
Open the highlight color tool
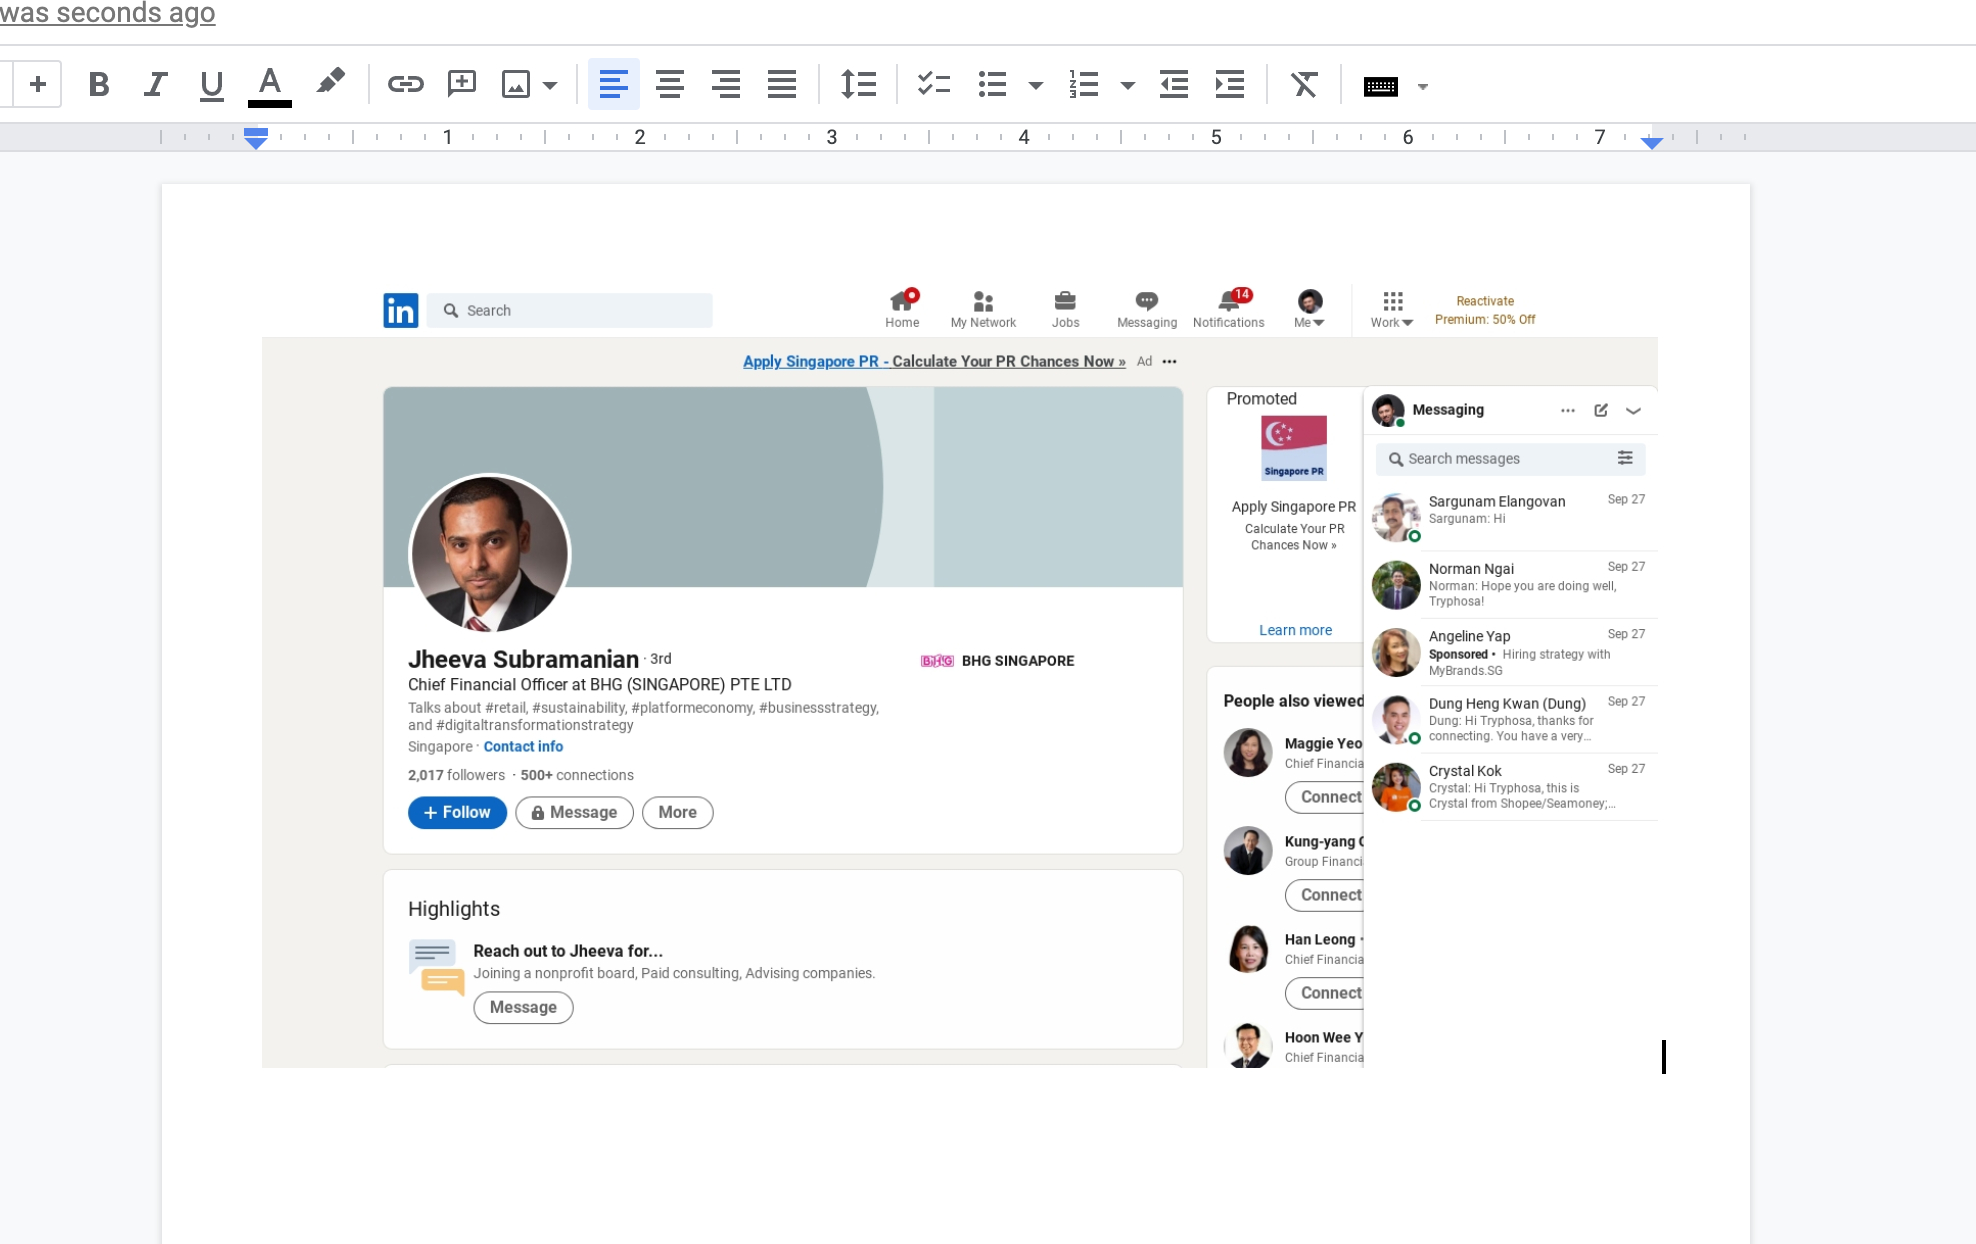pos(330,83)
